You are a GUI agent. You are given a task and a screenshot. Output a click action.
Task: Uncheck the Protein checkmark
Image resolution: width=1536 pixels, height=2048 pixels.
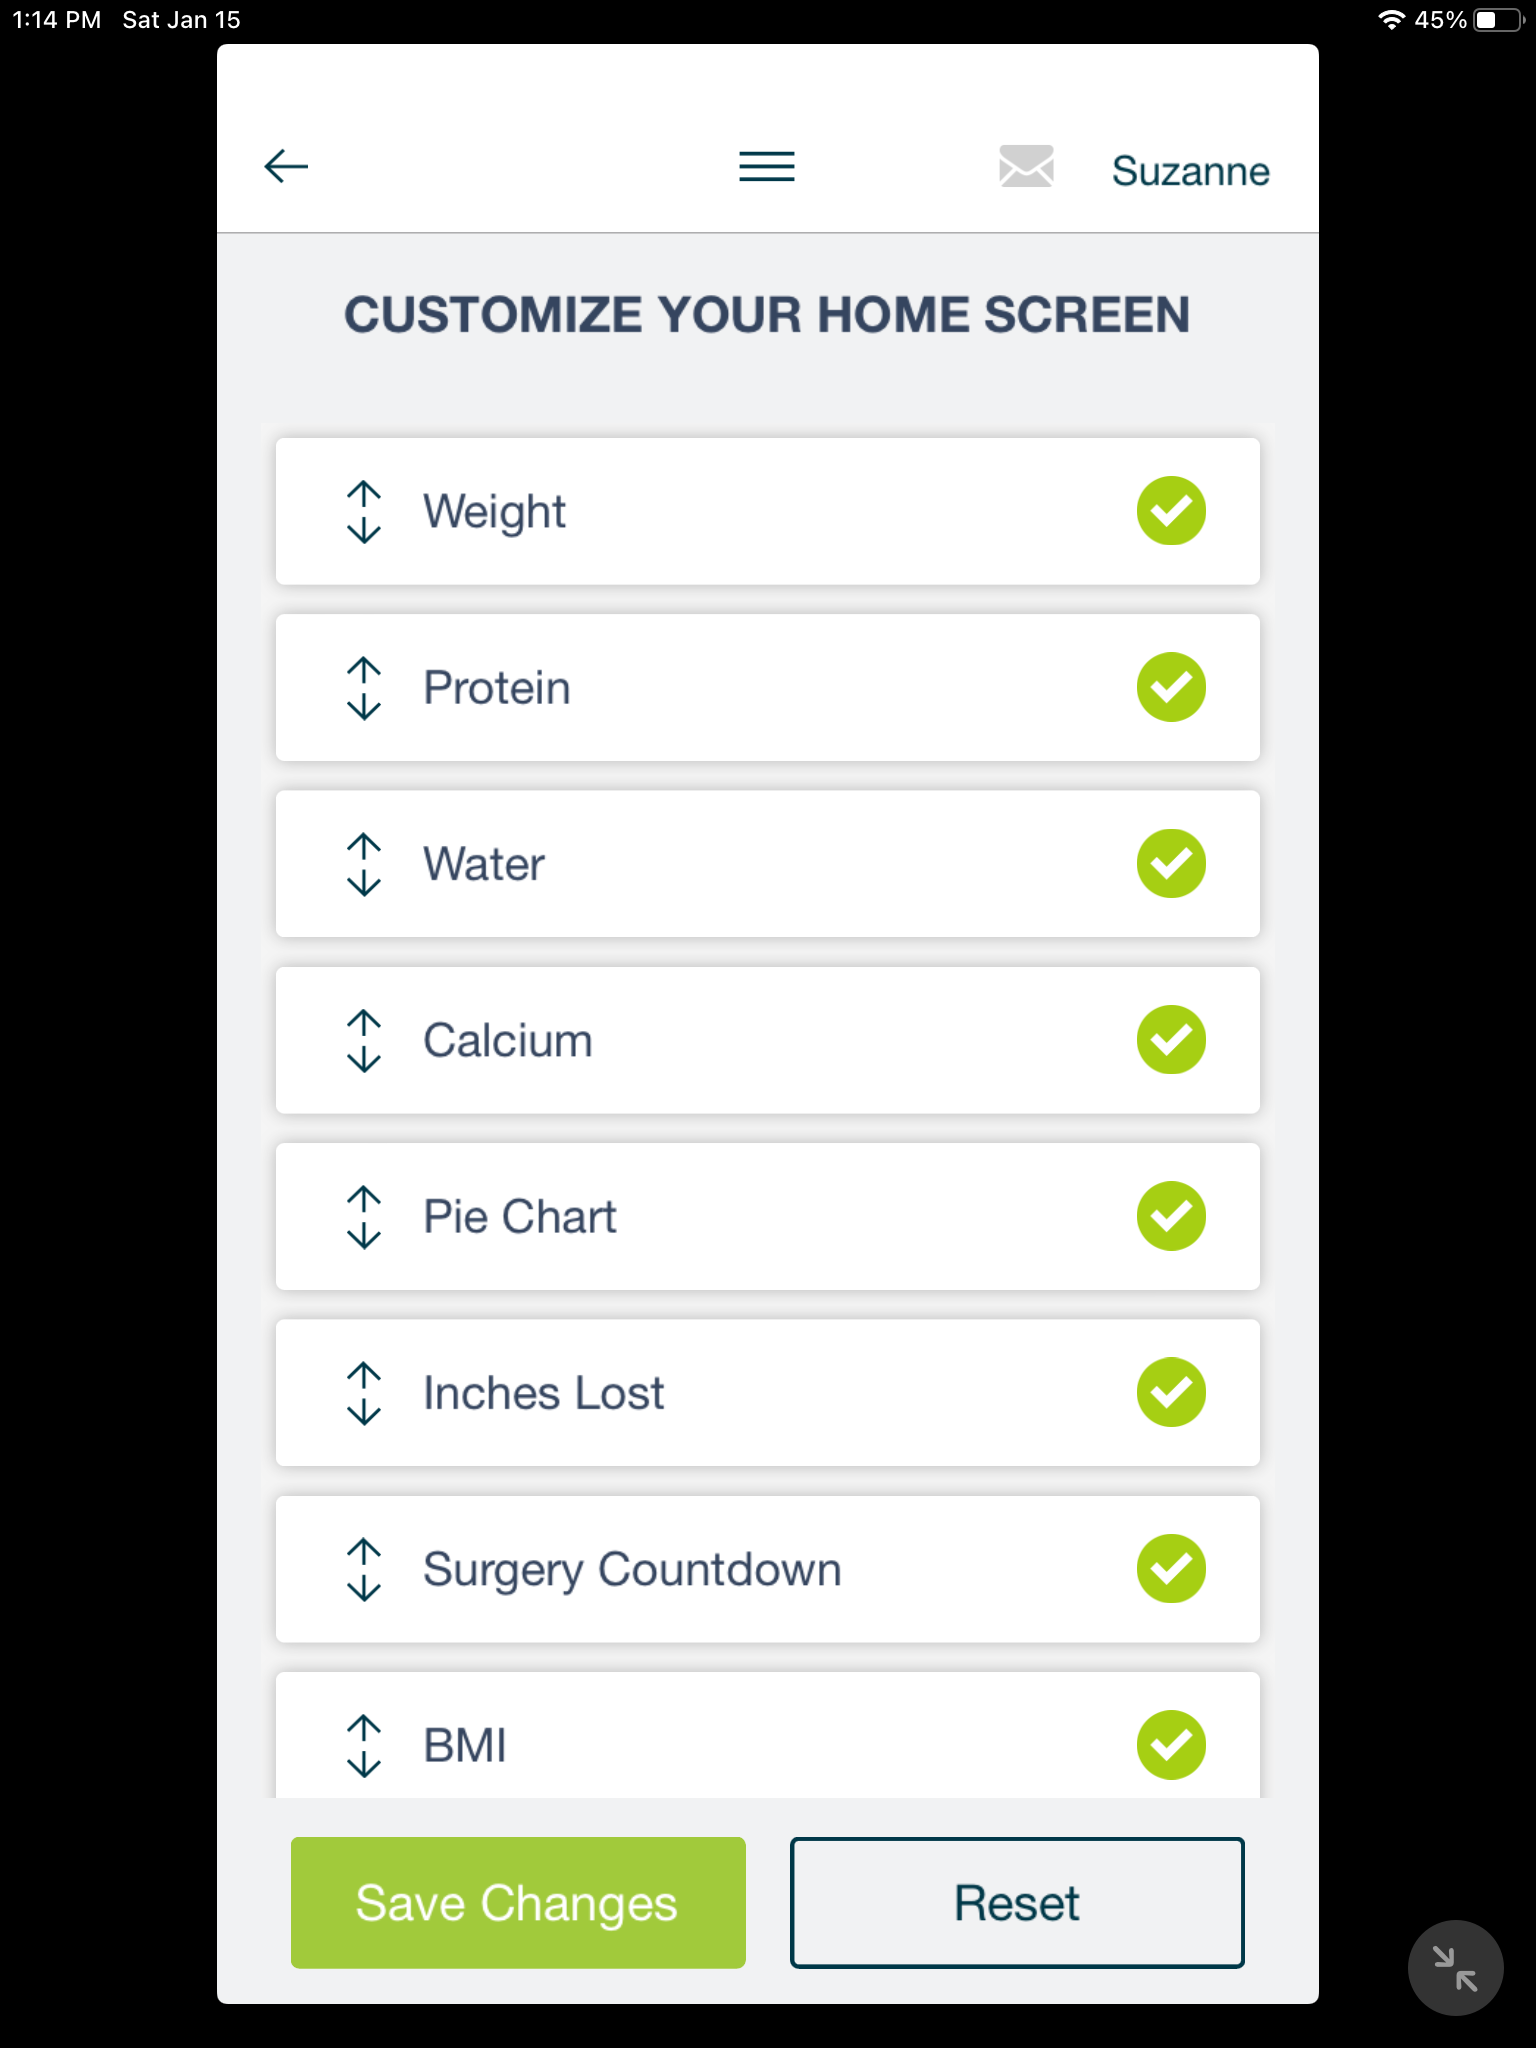pos(1171,687)
